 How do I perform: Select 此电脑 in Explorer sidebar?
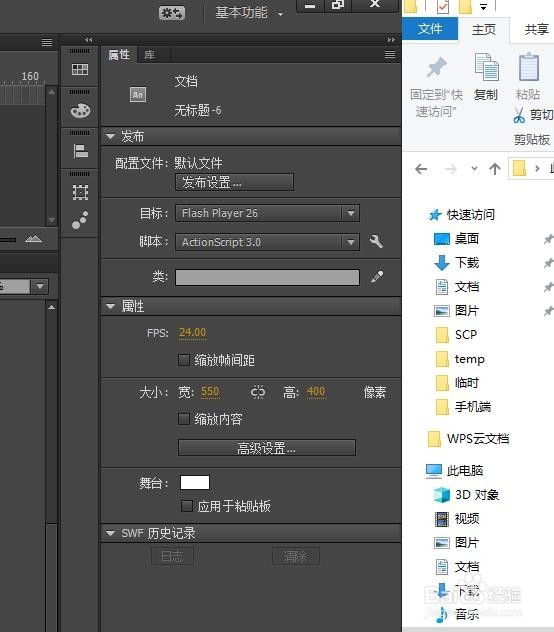point(455,470)
